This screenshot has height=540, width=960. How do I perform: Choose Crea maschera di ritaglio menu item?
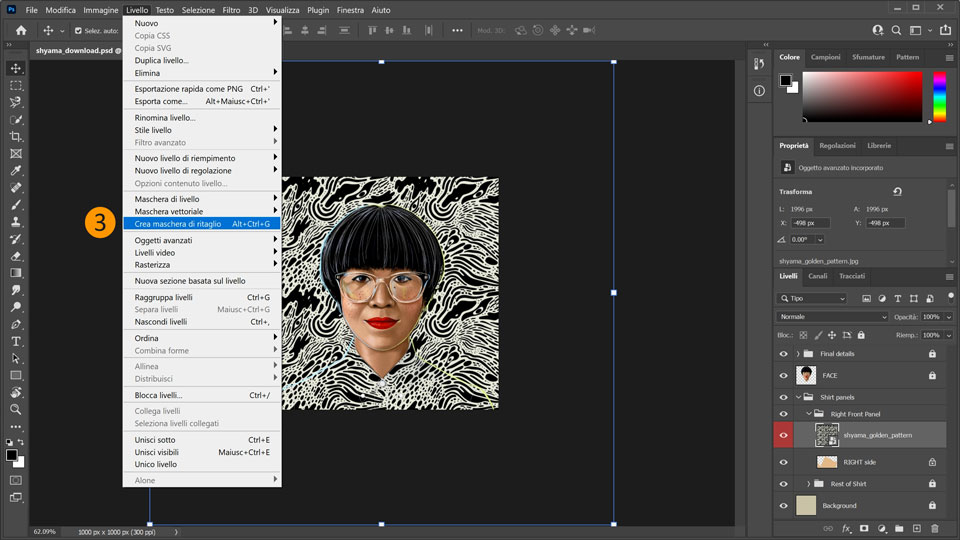(178, 224)
